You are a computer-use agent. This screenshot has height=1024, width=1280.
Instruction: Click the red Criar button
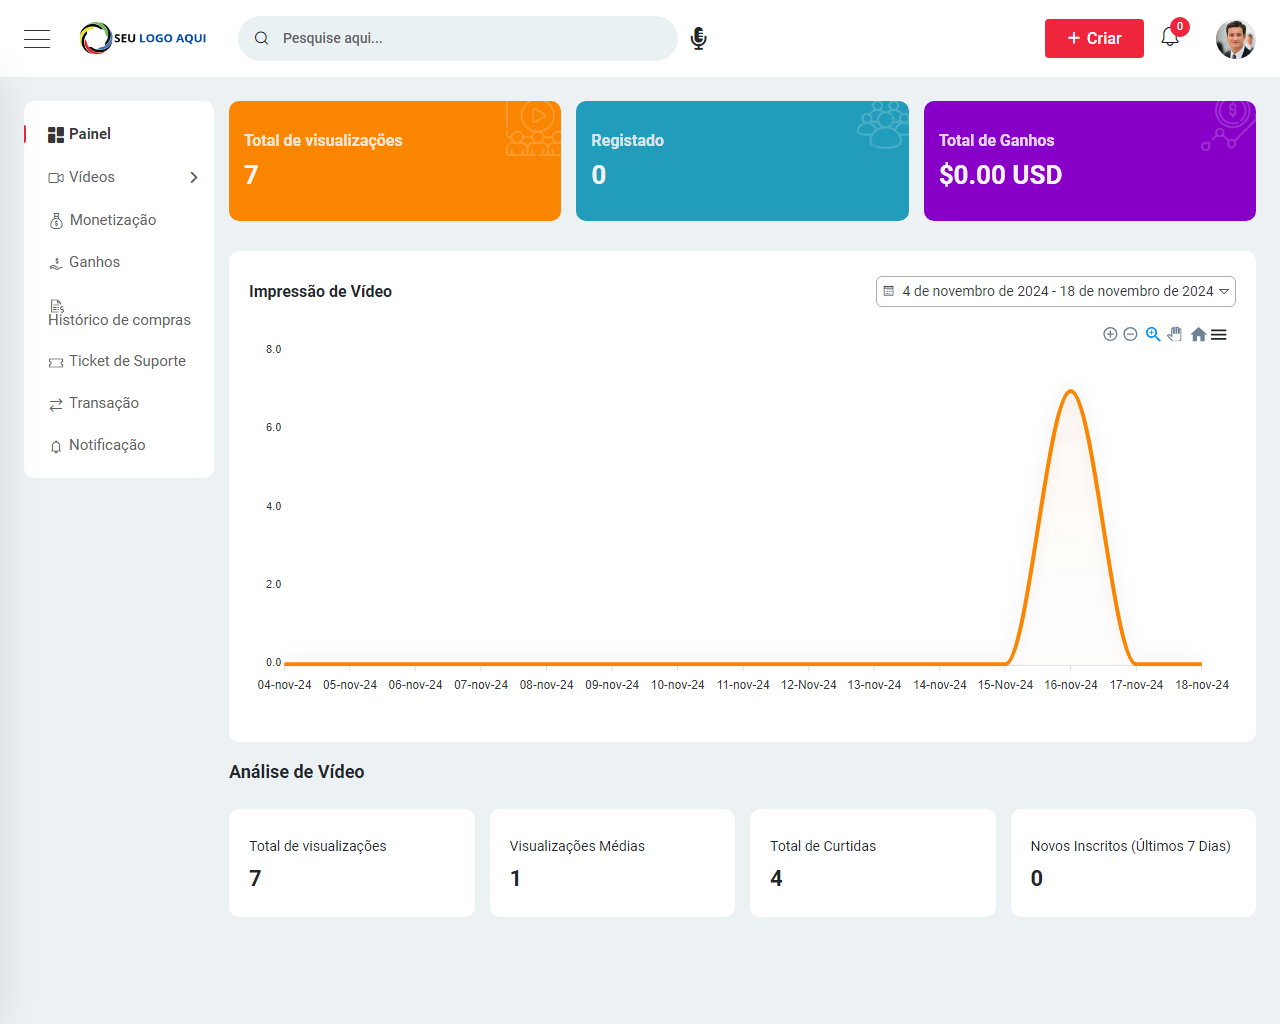(1094, 38)
